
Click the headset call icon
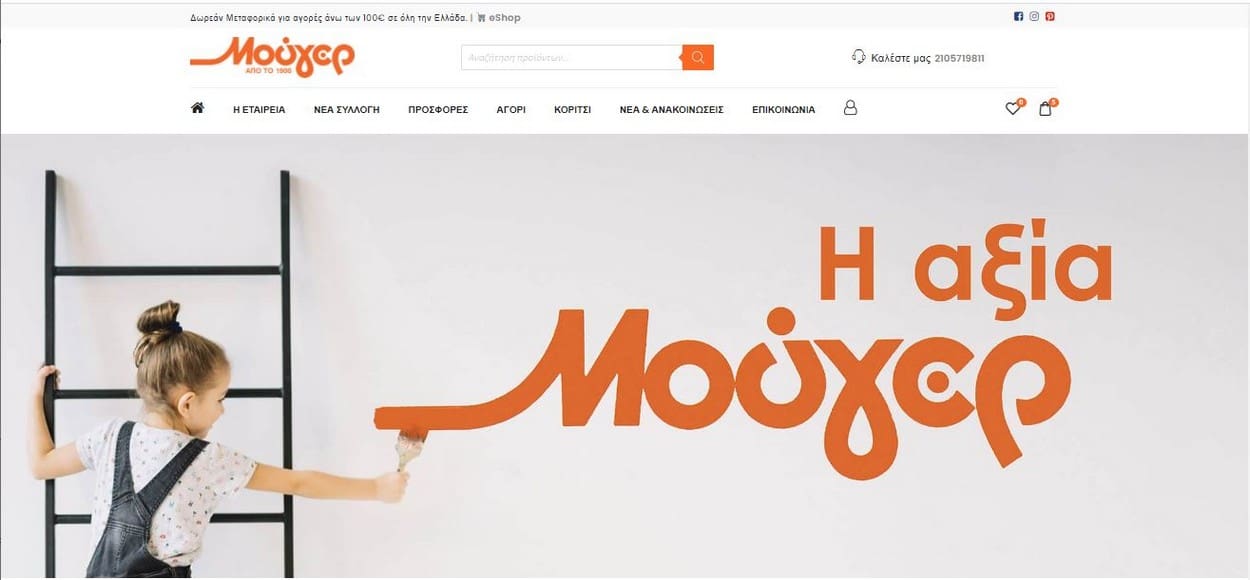tap(858, 57)
